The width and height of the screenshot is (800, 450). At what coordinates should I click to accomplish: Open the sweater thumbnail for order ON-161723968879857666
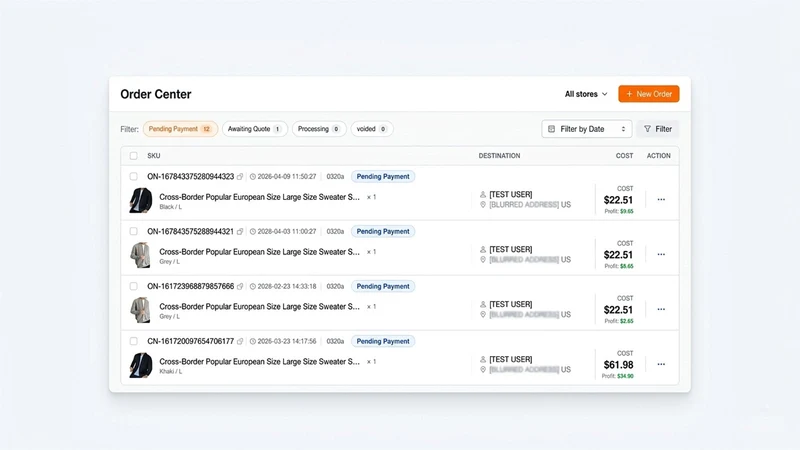tap(141, 310)
